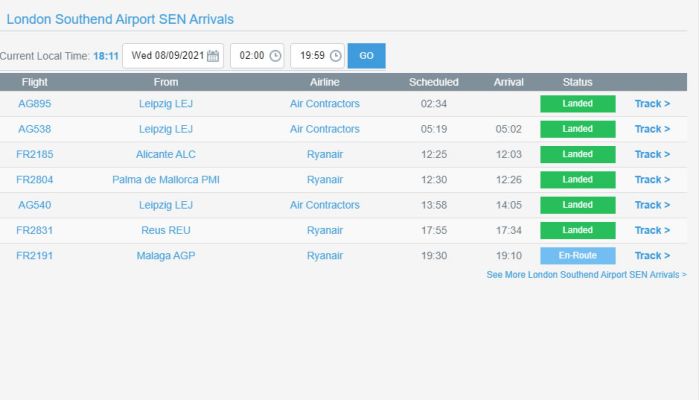The width and height of the screenshot is (700, 400).
Task: Open Air Contractors link for AG540
Action: (324, 205)
